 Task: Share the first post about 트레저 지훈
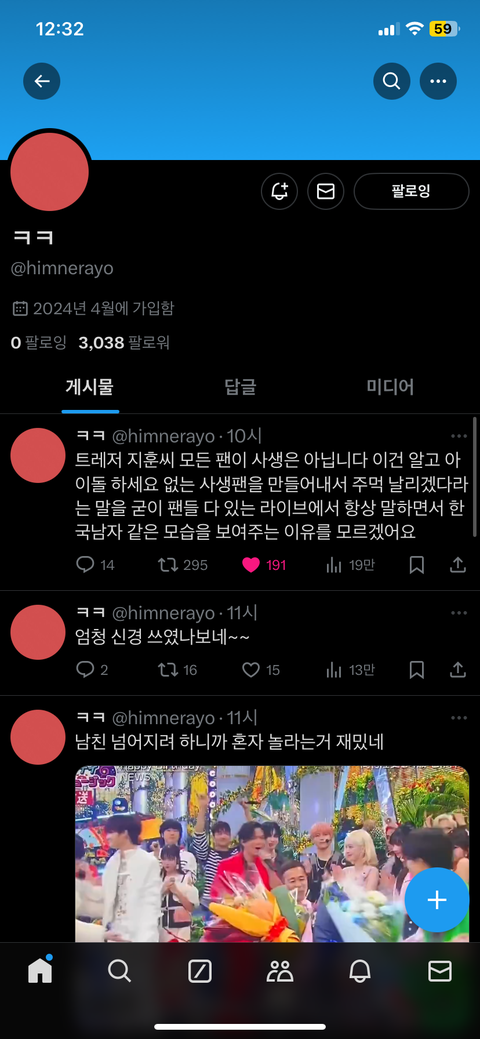[x=457, y=565]
